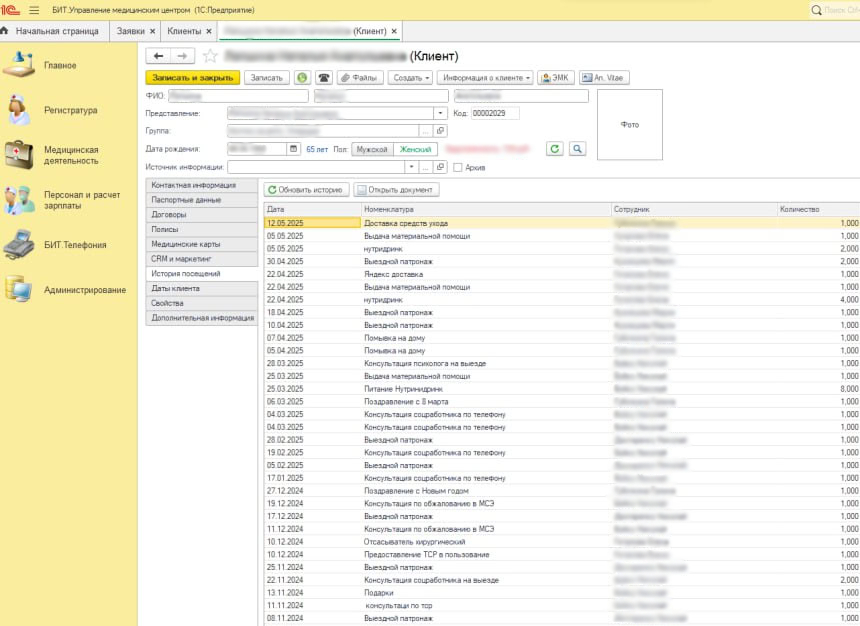The height and width of the screenshot is (626, 860).
Task: Click the Фото placeholder box
Action: coord(630,125)
